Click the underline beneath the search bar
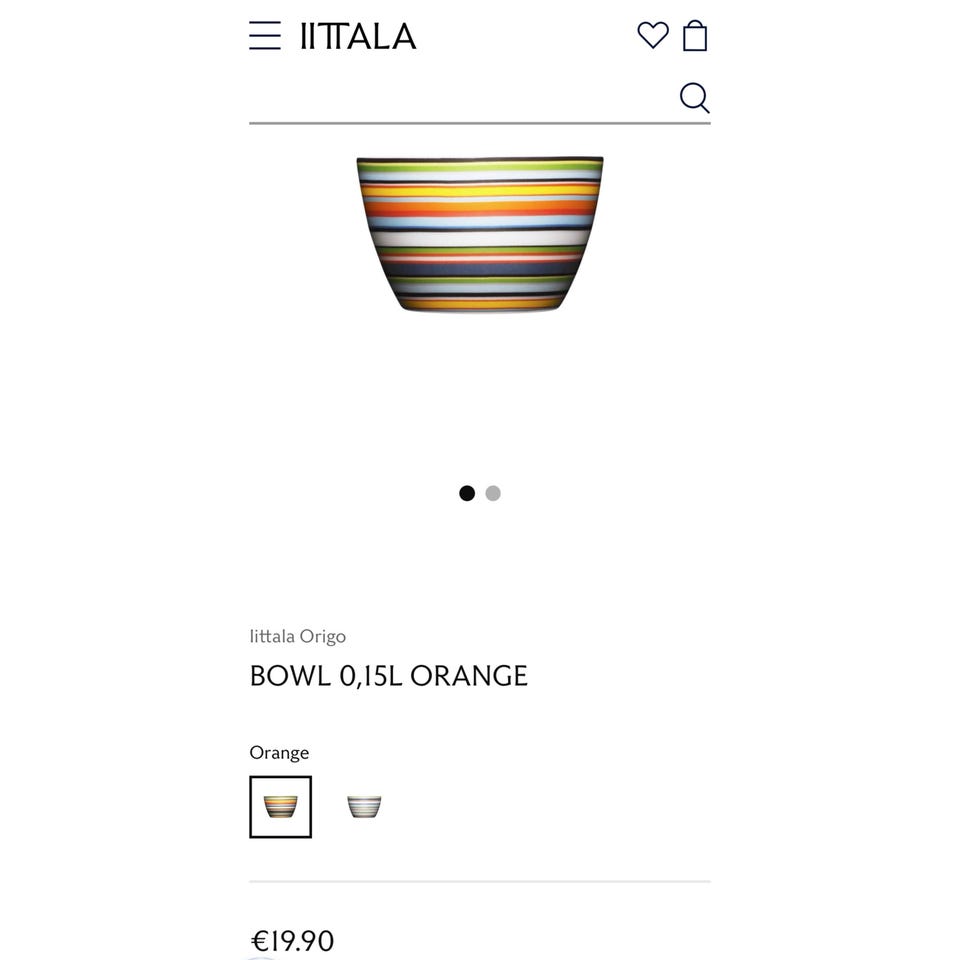Image resolution: width=960 pixels, height=960 pixels. pos(480,123)
